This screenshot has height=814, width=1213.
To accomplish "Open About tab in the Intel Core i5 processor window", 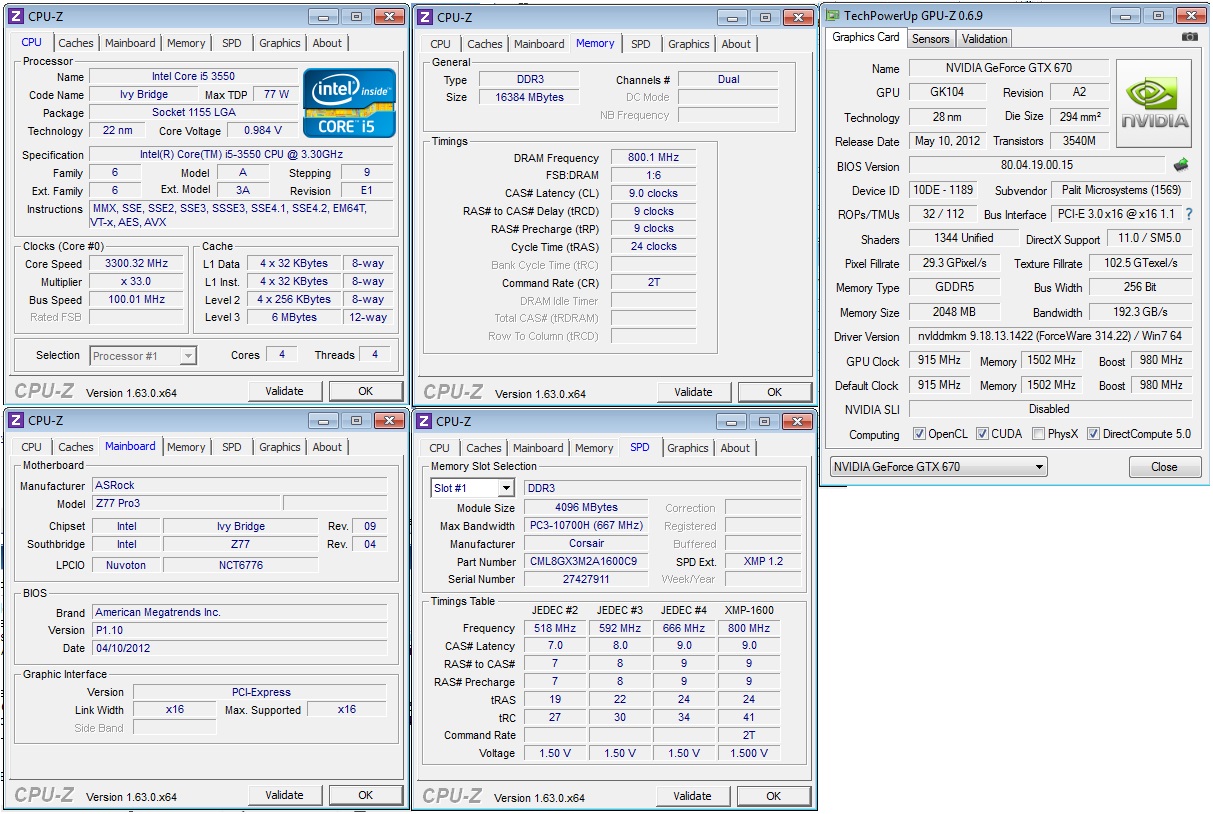I will 327,43.
